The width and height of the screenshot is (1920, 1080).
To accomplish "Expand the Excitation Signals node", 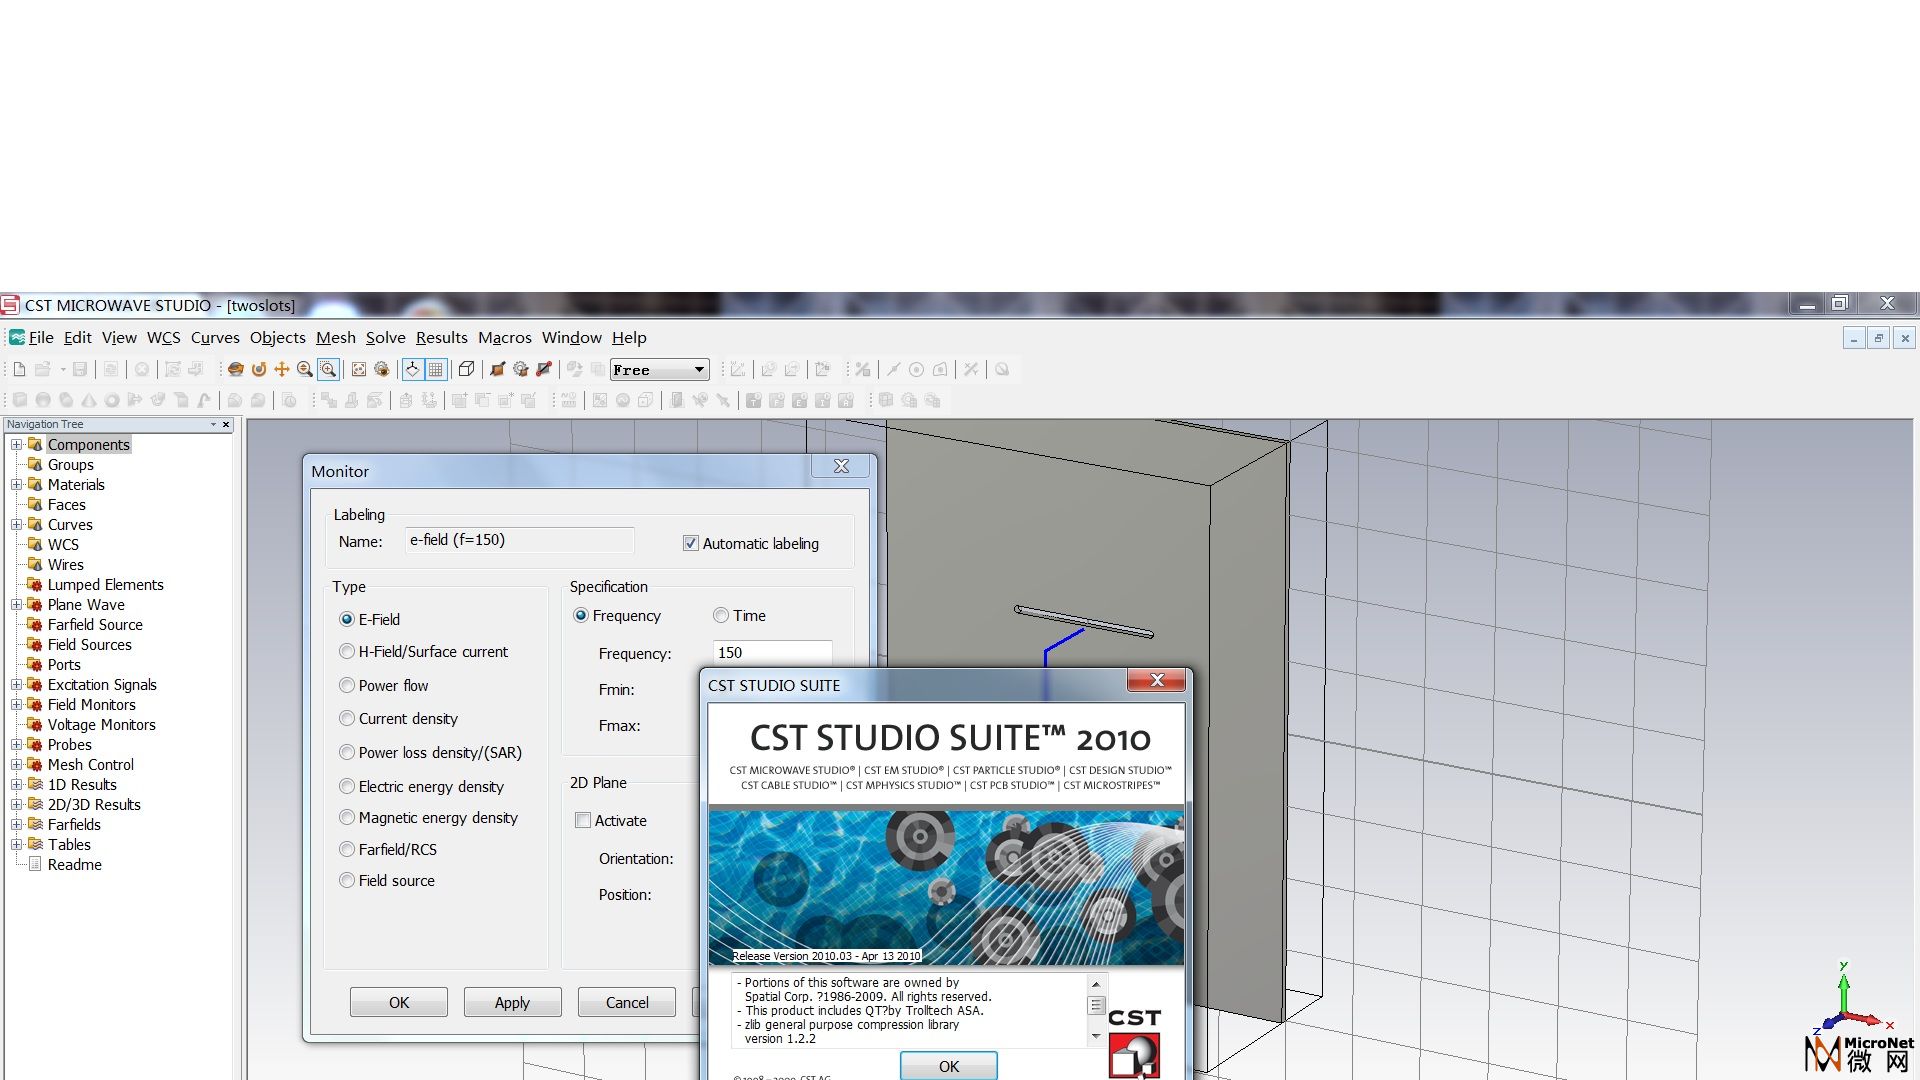I will coord(16,685).
